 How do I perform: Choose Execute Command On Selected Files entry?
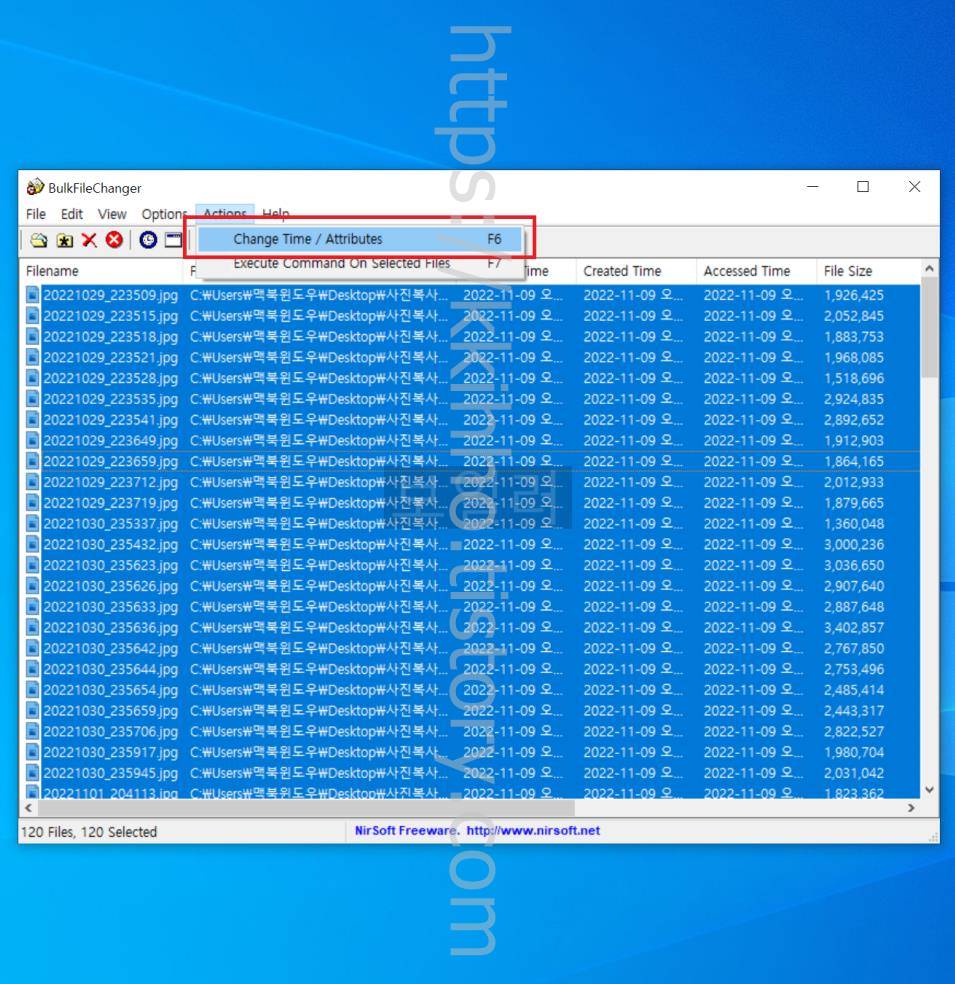click(x=360, y=263)
